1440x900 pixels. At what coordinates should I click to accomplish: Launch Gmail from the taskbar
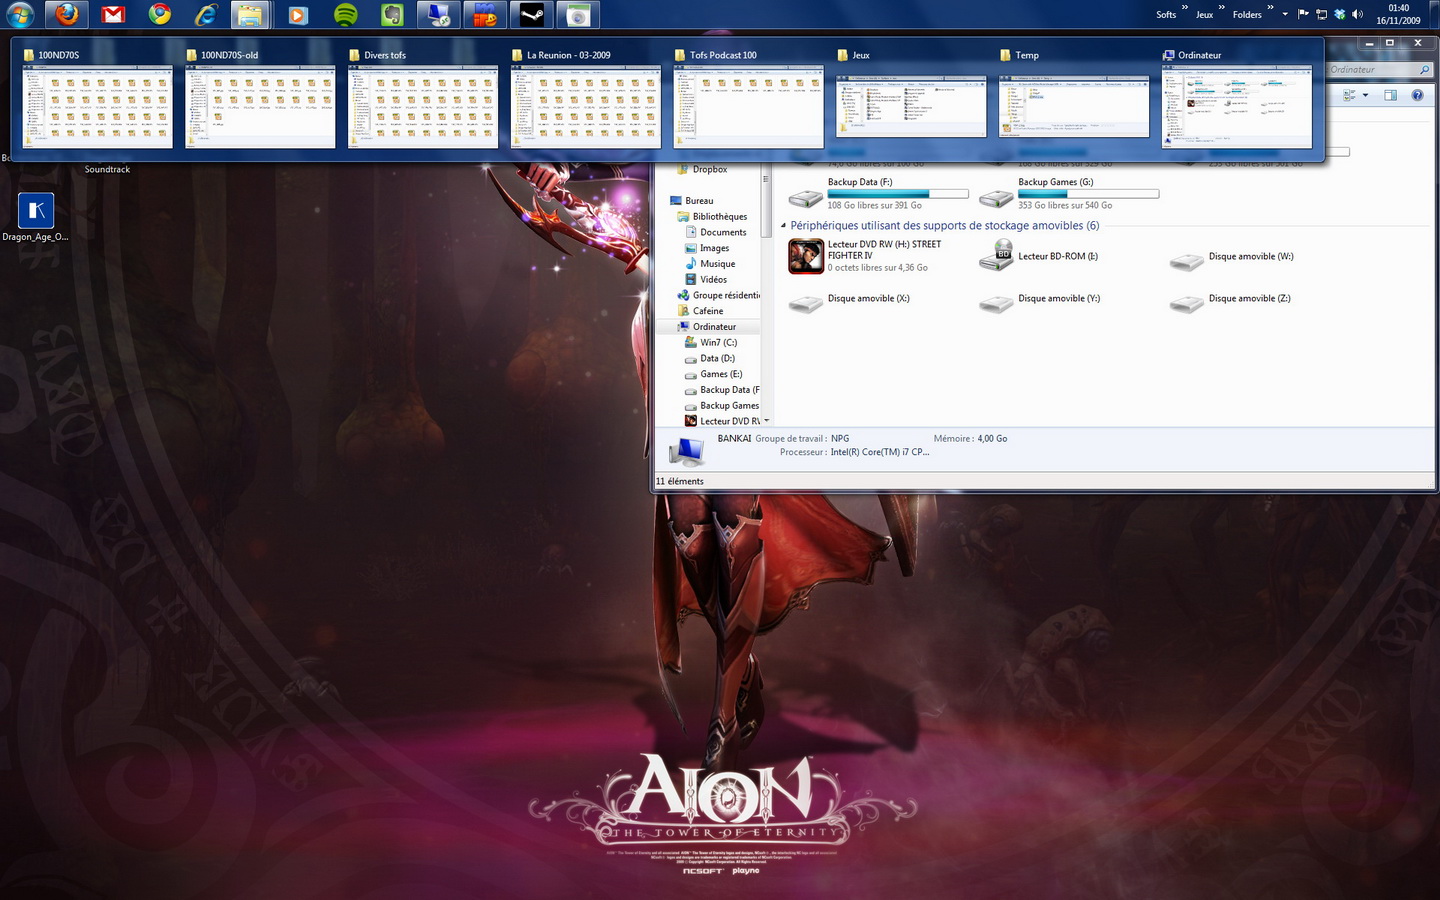pos(113,15)
